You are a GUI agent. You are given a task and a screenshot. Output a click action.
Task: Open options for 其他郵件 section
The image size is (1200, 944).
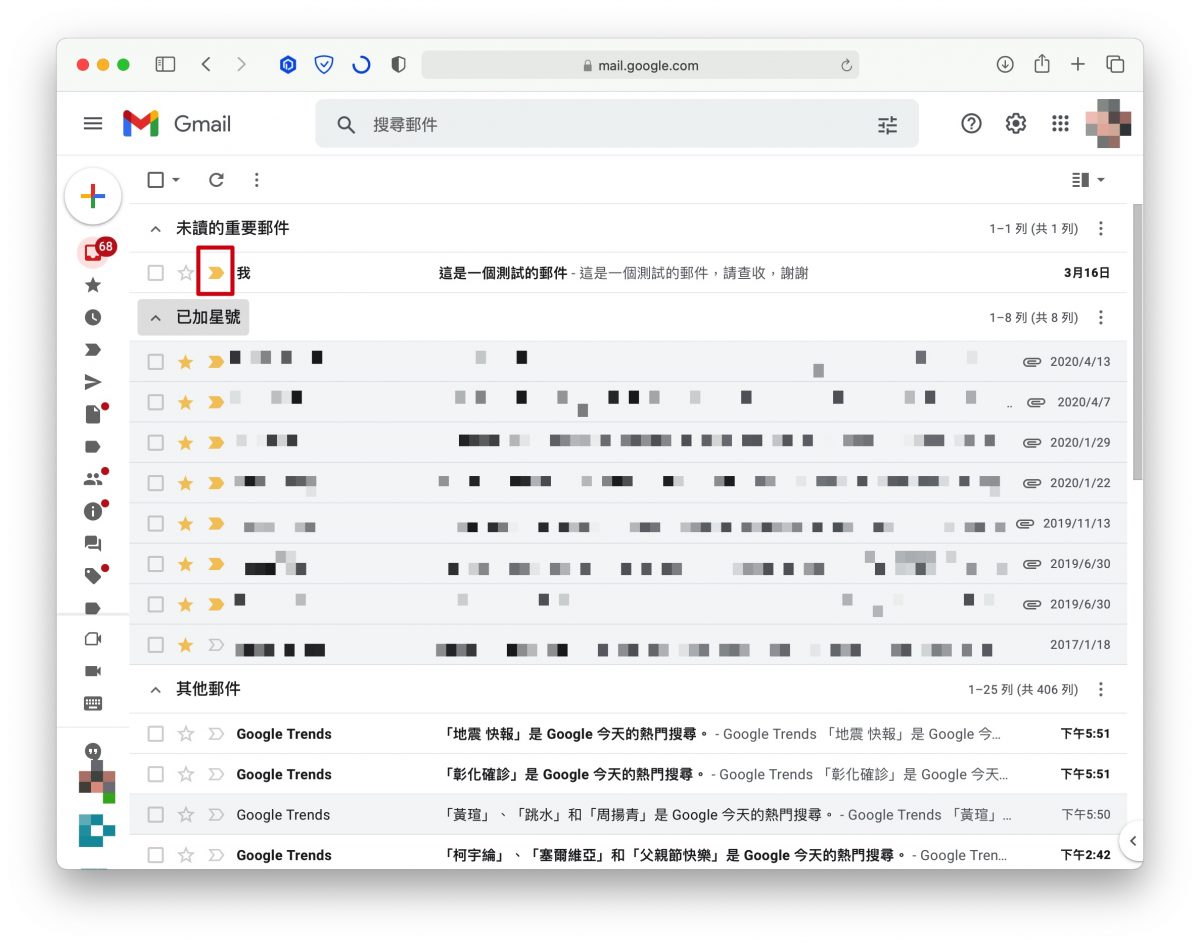pyautogui.click(x=1101, y=690)
